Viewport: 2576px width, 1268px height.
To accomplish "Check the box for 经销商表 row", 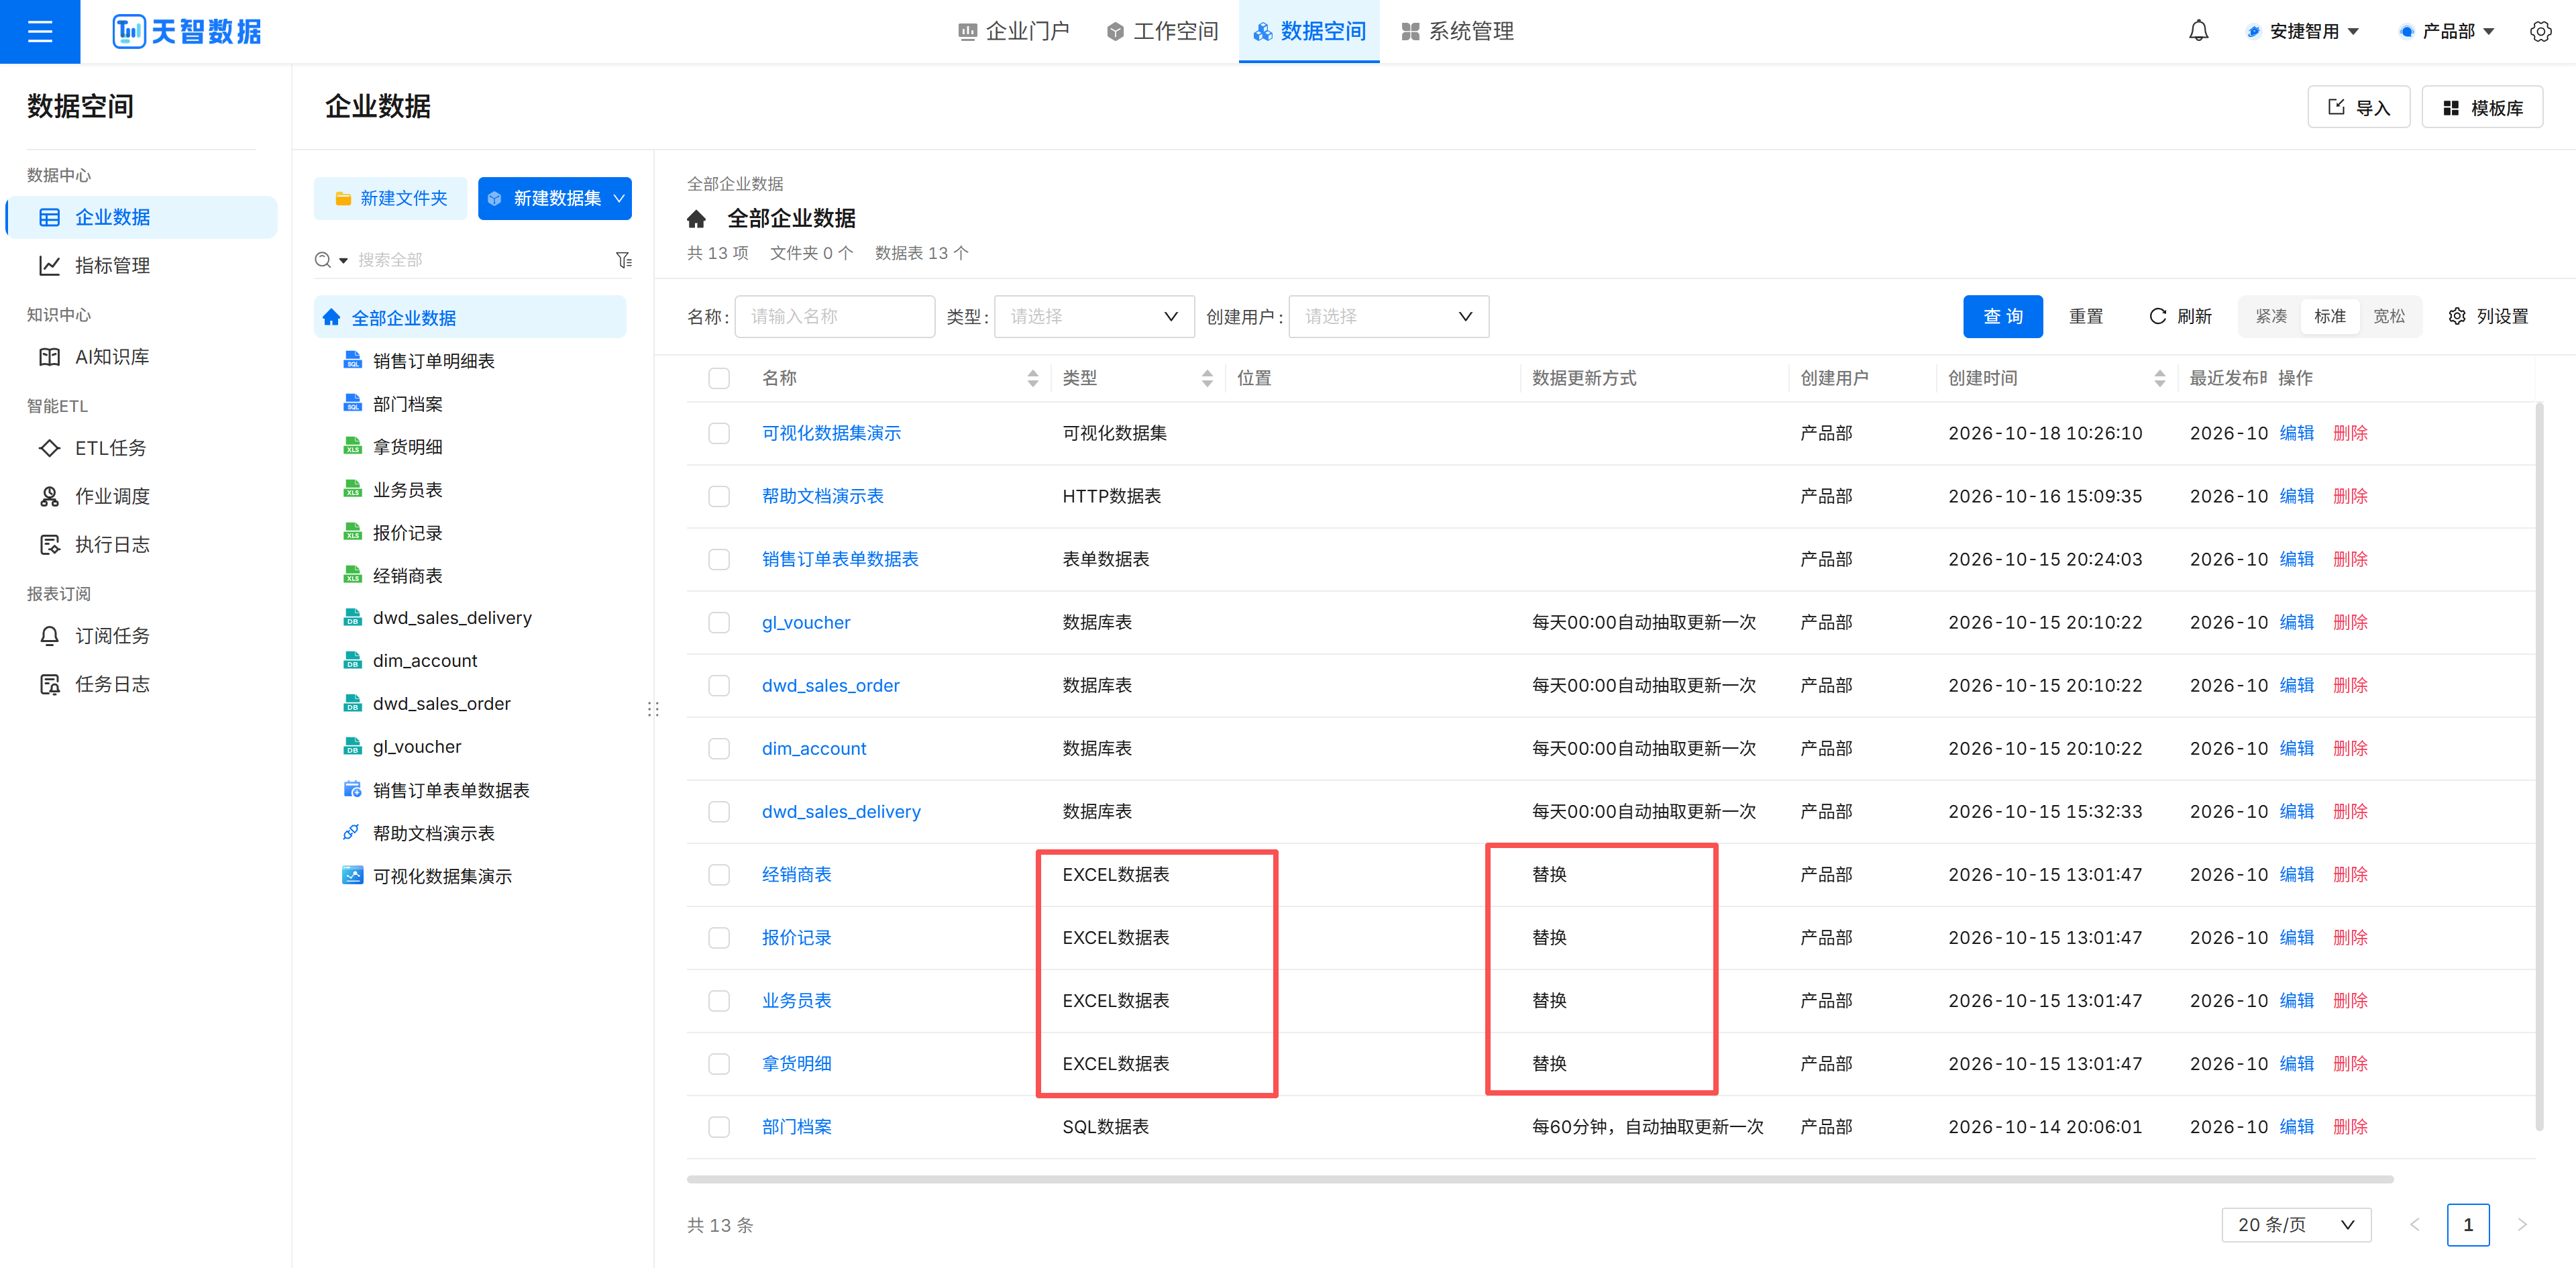I will tap(719, 874).
